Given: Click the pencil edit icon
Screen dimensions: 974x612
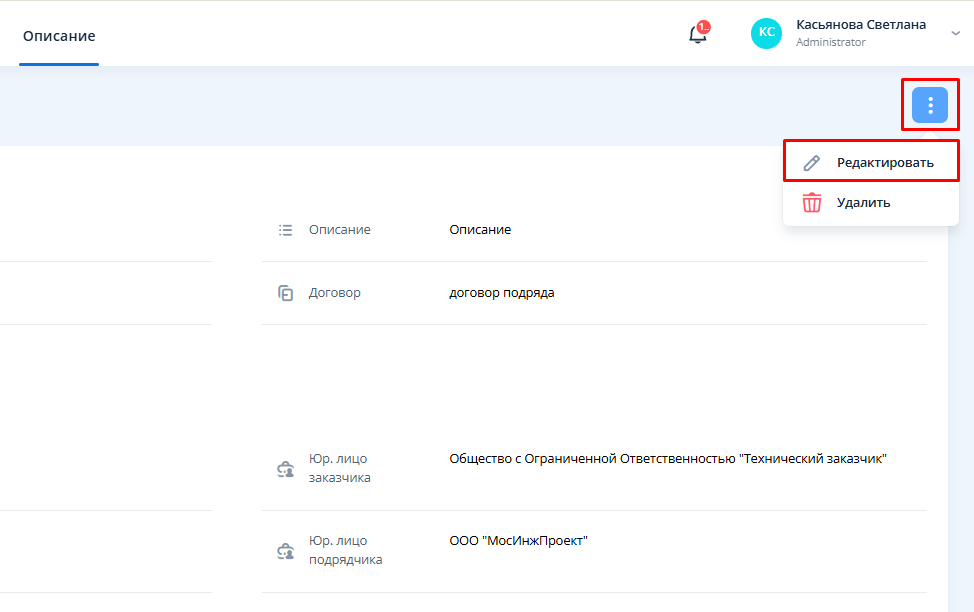Looking at the screenshot, I should click(x=812, y=162).
